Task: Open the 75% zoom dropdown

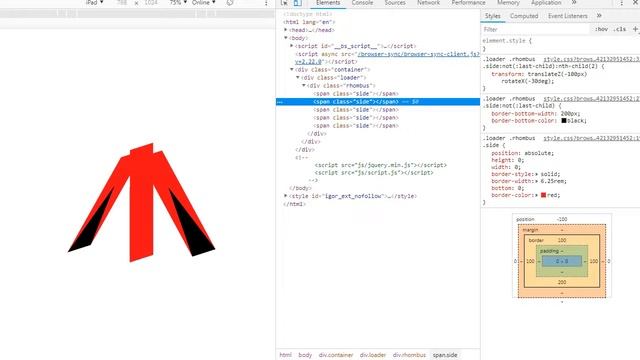Action: coord(178,3)
